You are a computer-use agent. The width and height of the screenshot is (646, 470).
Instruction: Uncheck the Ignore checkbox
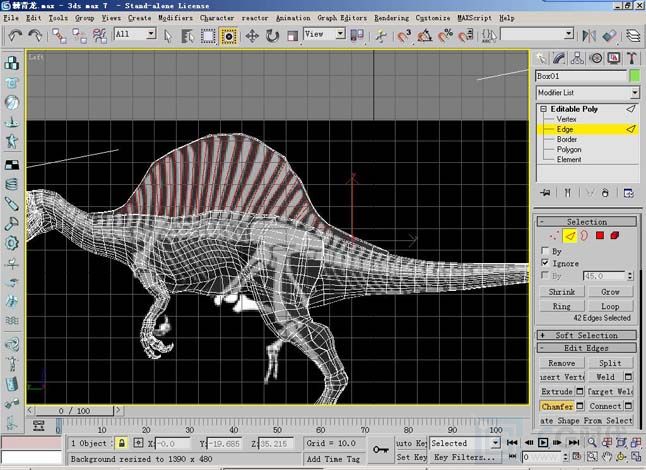pos(545,263)
